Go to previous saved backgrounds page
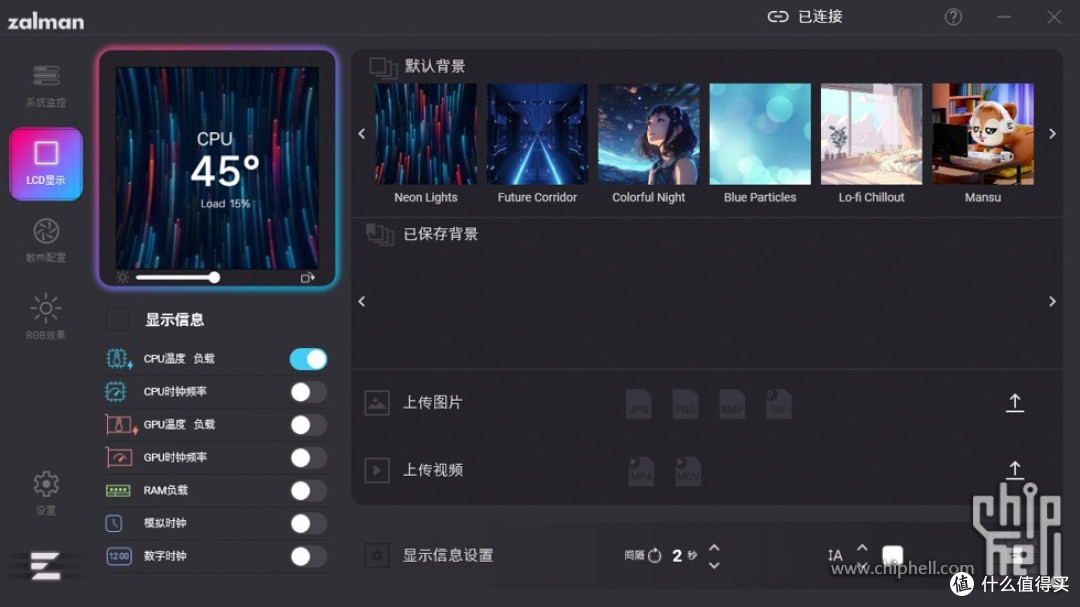Image resolution: width=1080 pixels, height=607 pixels. [362, 302]
